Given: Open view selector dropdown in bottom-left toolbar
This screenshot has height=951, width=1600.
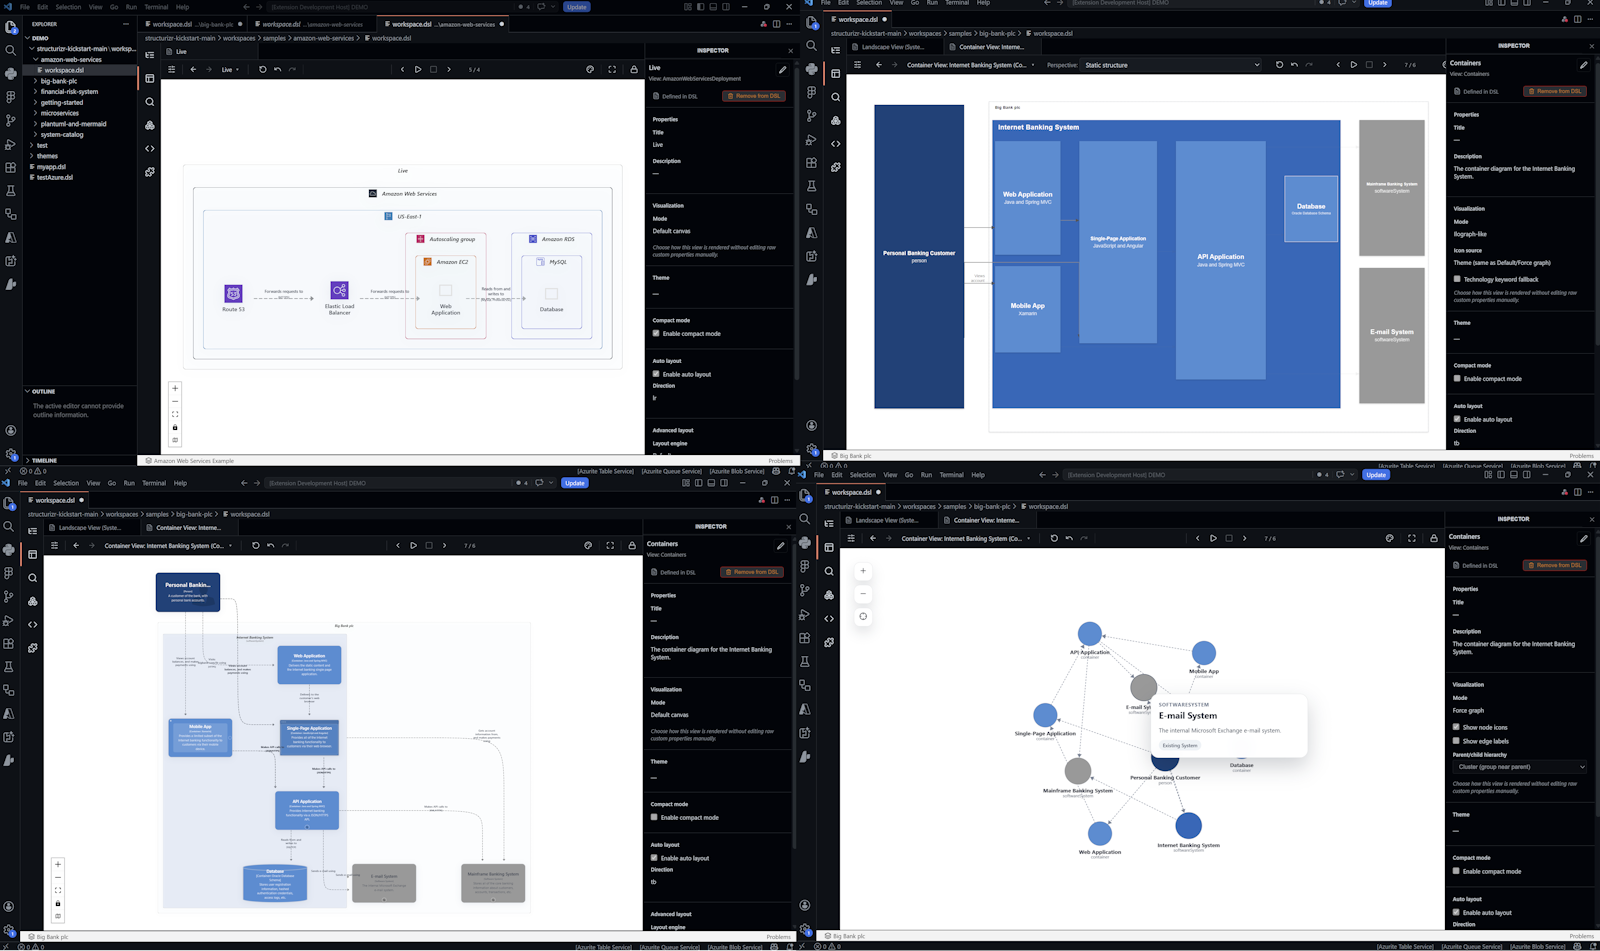Looking at the screenshot, I should click(x=168, y=546).
